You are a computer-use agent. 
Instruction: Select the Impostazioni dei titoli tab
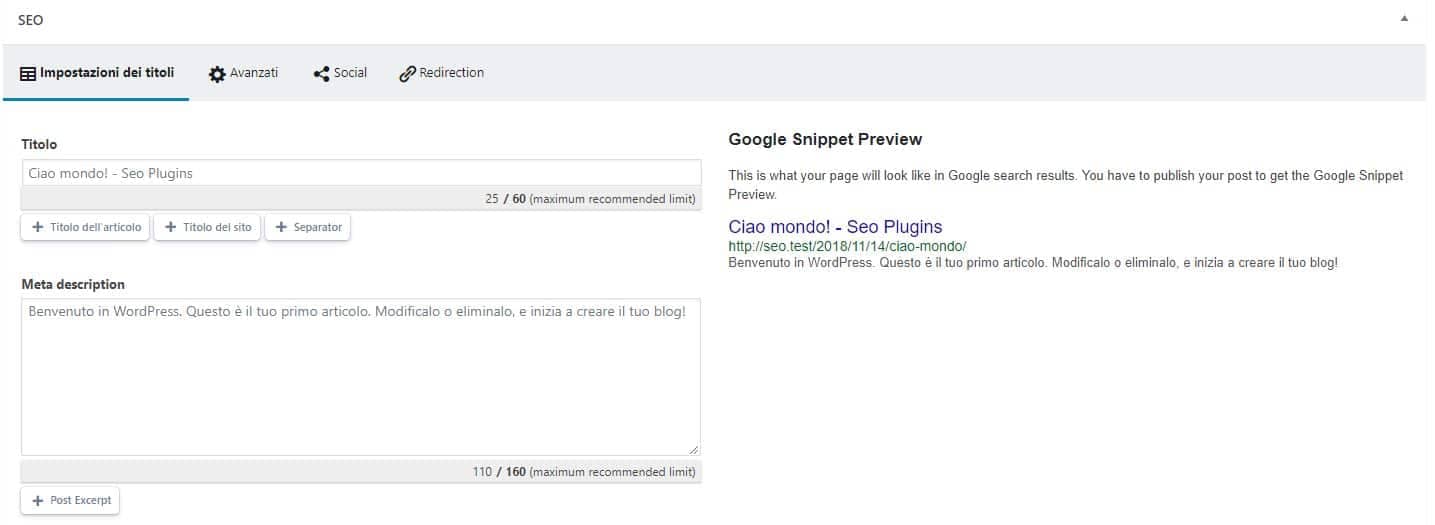click(97, 73)
